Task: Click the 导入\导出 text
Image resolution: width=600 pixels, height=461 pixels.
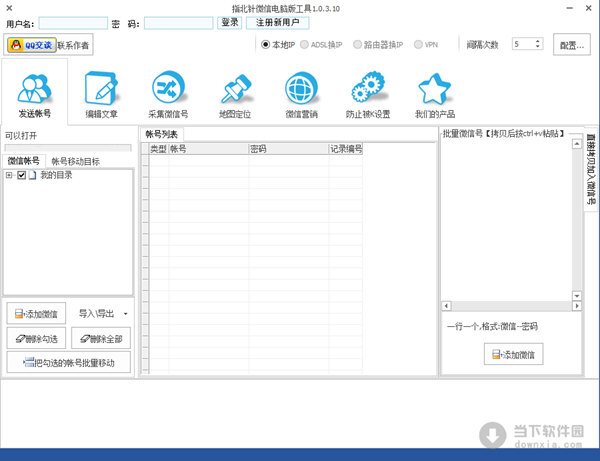Action: pyautogui.click(x=96, y=314)
